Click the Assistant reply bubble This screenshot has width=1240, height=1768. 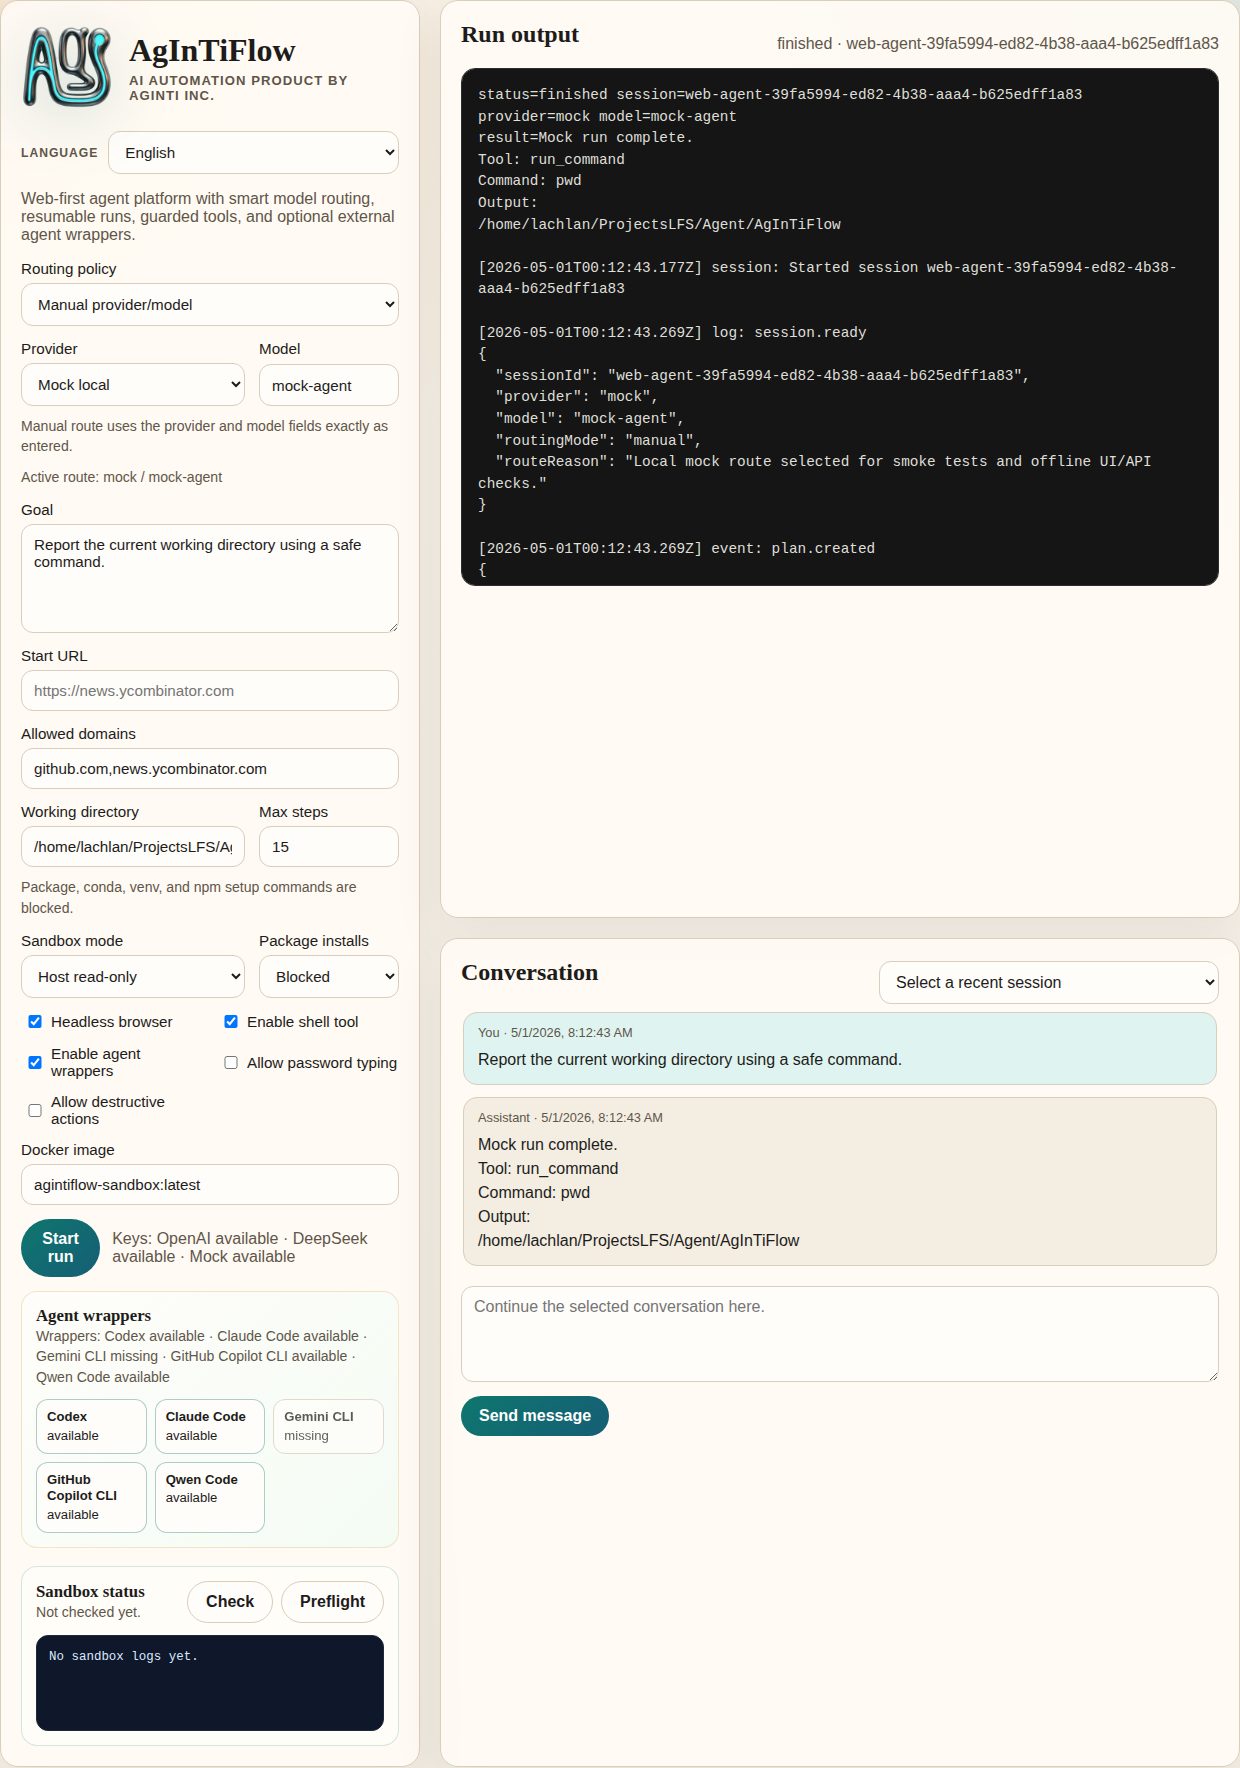(x=840, y=1182)
